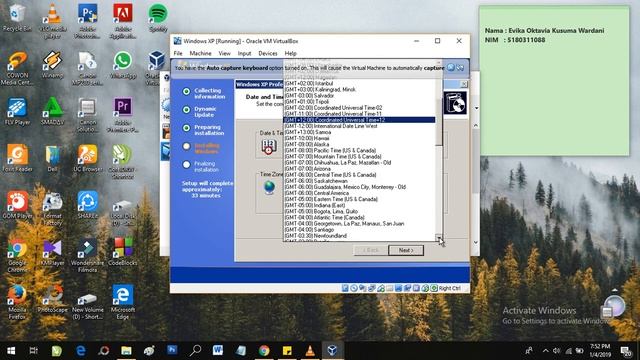Open the Winamp desktop shortcut
This screenshot has width=640, height=360.
[53, 65]
